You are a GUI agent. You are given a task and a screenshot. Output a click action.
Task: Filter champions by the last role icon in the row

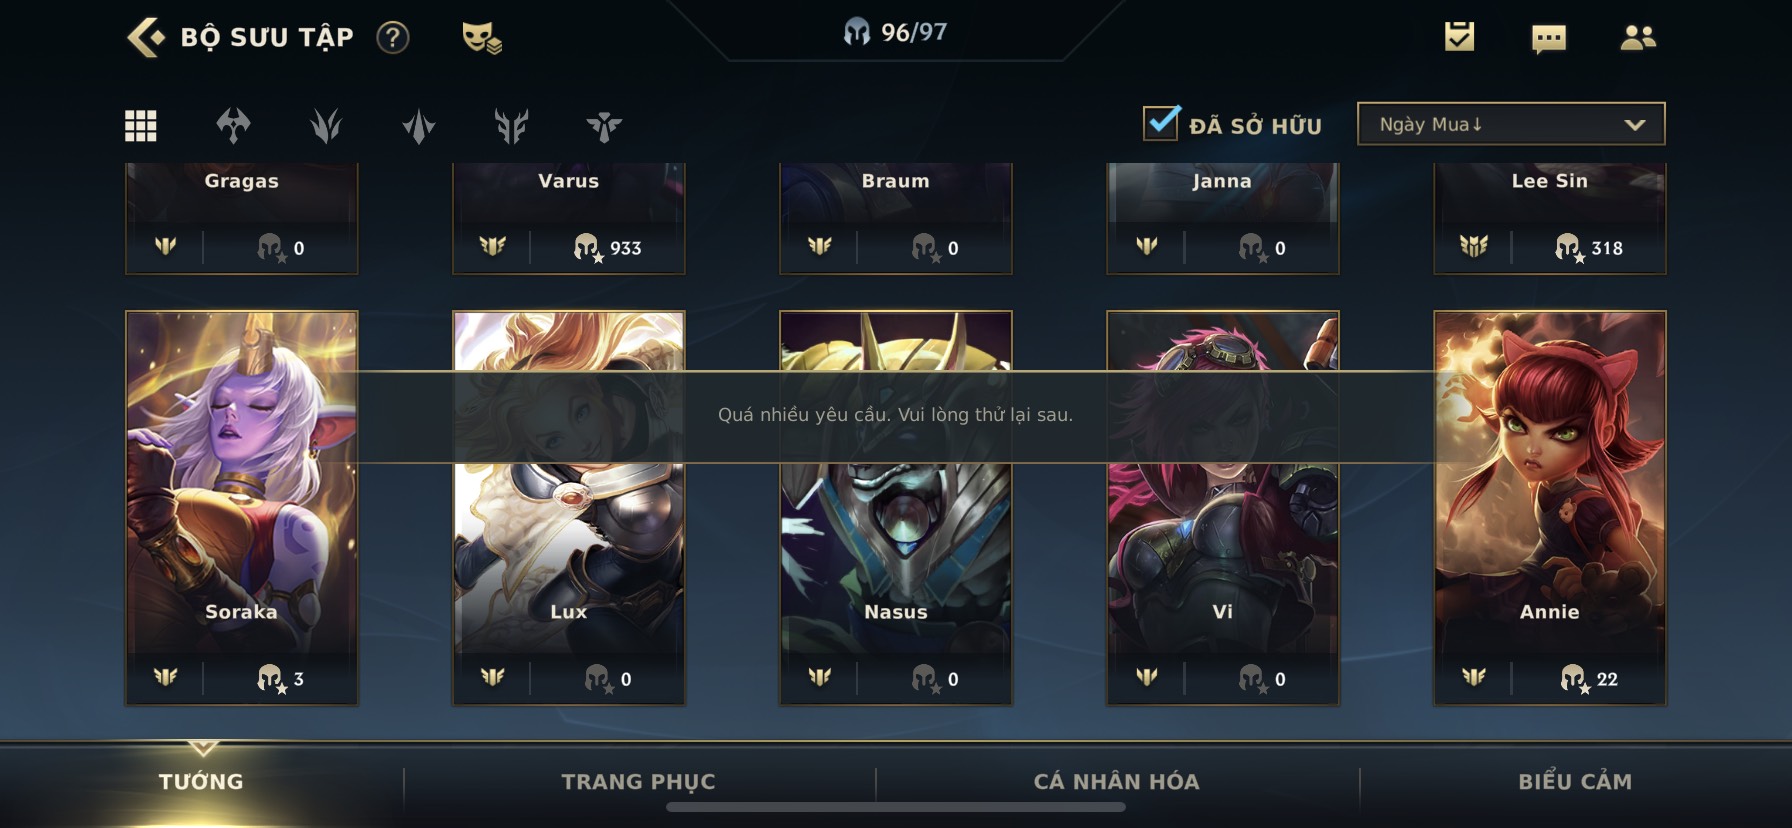604,126
